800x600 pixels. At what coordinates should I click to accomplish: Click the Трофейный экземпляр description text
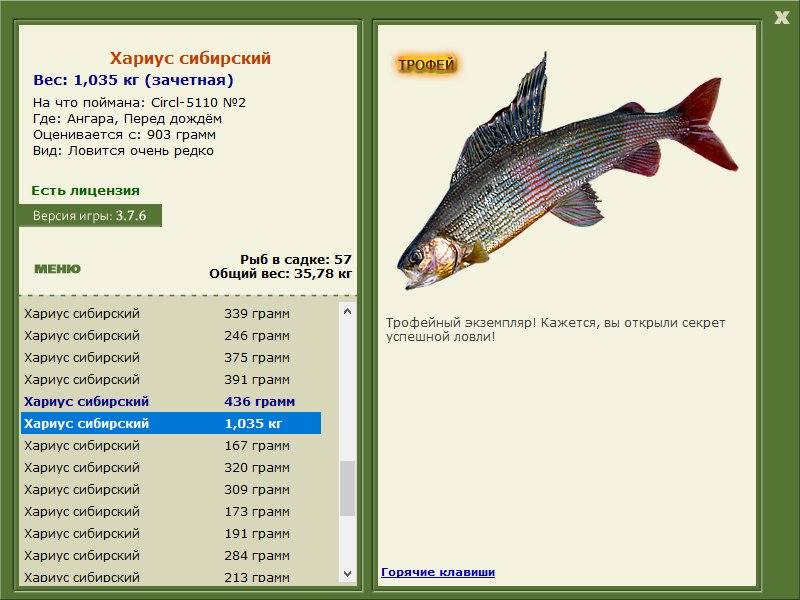555,330
